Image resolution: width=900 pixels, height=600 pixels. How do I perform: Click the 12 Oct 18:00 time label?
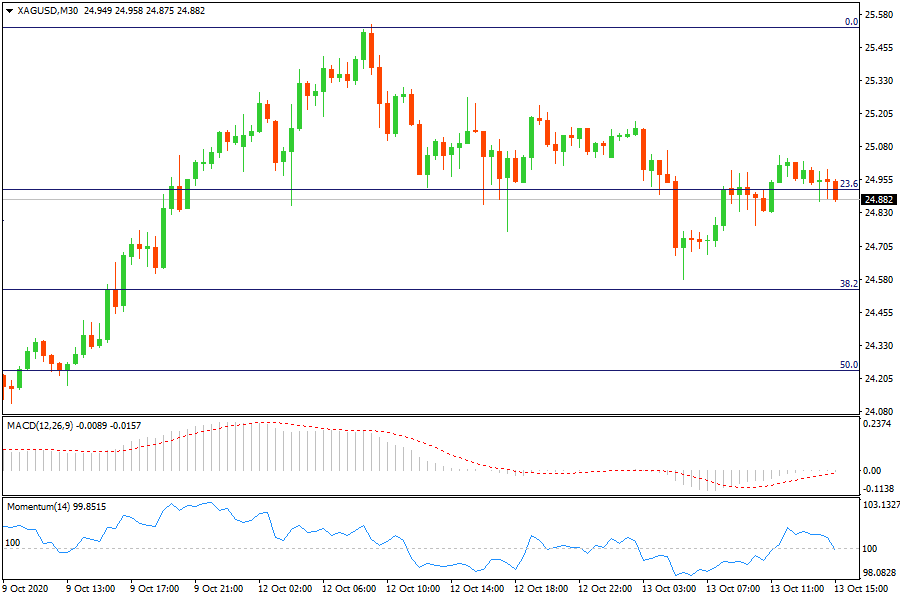541,588
